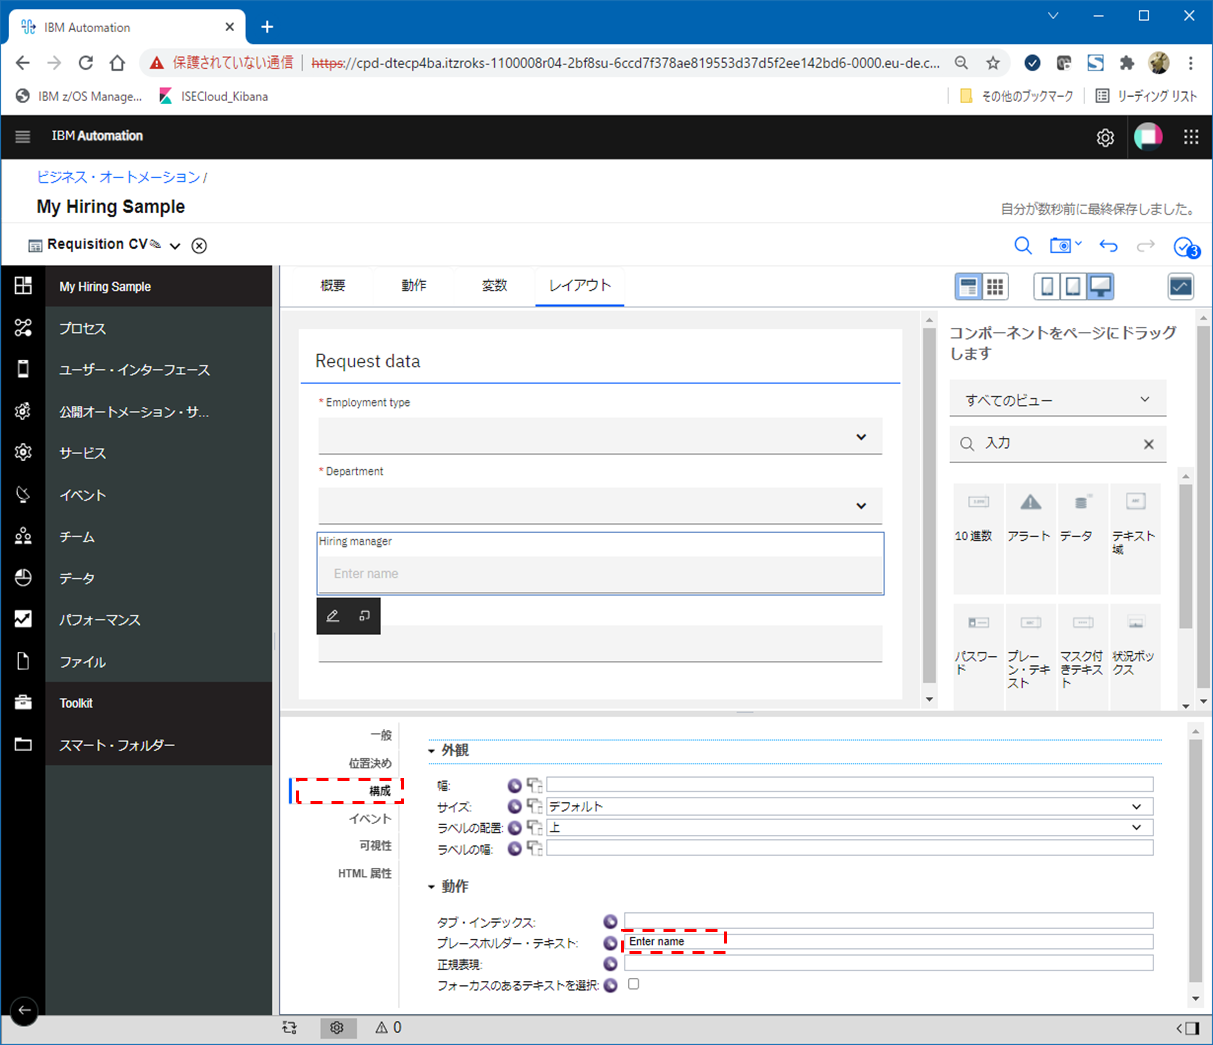Open the Department dropdown
Image resolution: width=1213 pixels, height=1045 pixels.
pos(600,506)
